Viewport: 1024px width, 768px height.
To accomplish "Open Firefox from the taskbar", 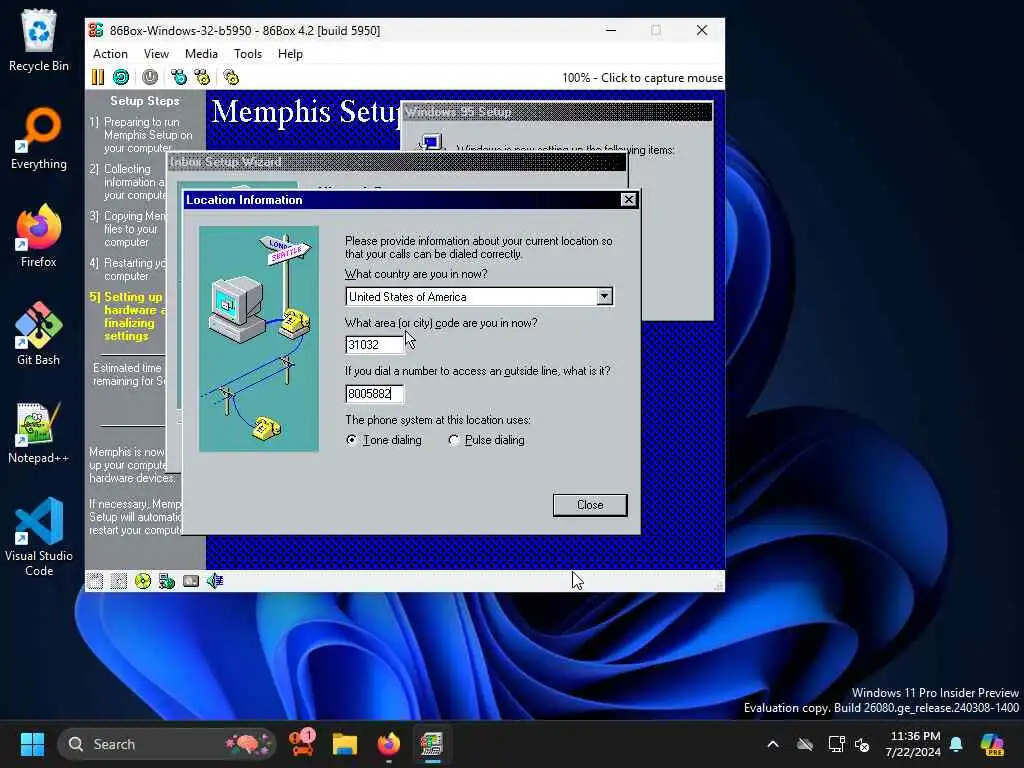I will coord(389,744).
